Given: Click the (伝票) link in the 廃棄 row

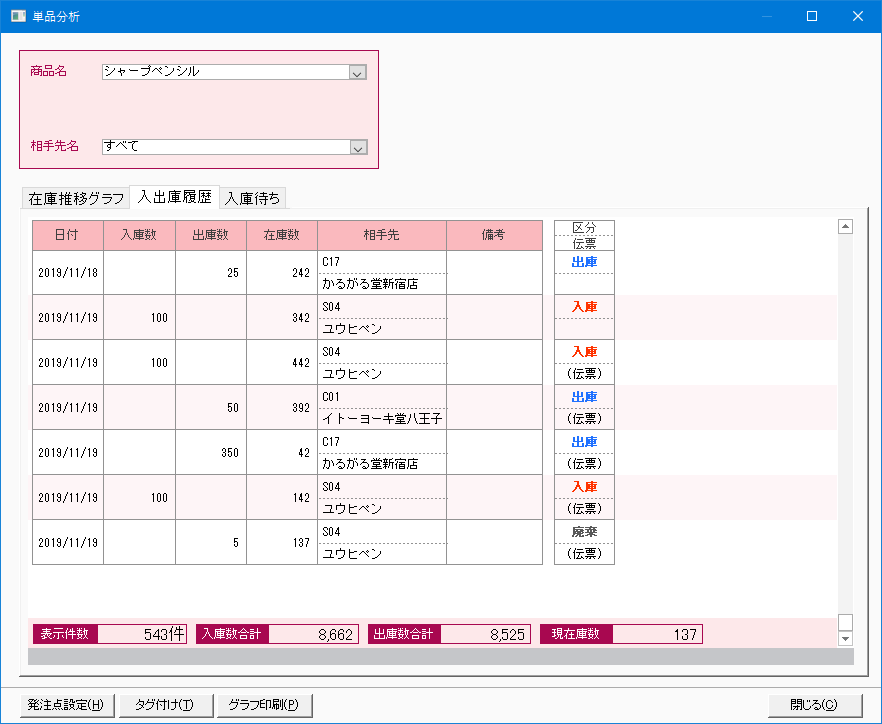Looking at the screenshot, I should 584,554.
